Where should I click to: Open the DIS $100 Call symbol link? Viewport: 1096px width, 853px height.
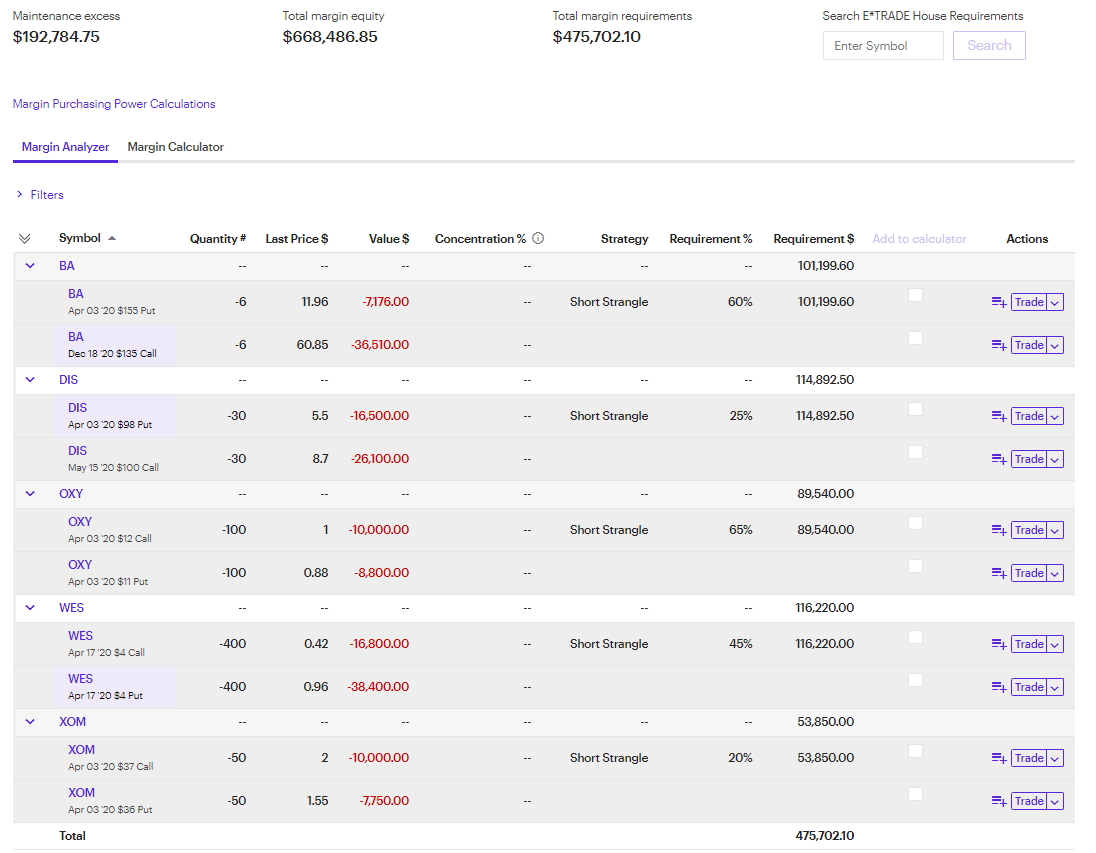(78, 451)
